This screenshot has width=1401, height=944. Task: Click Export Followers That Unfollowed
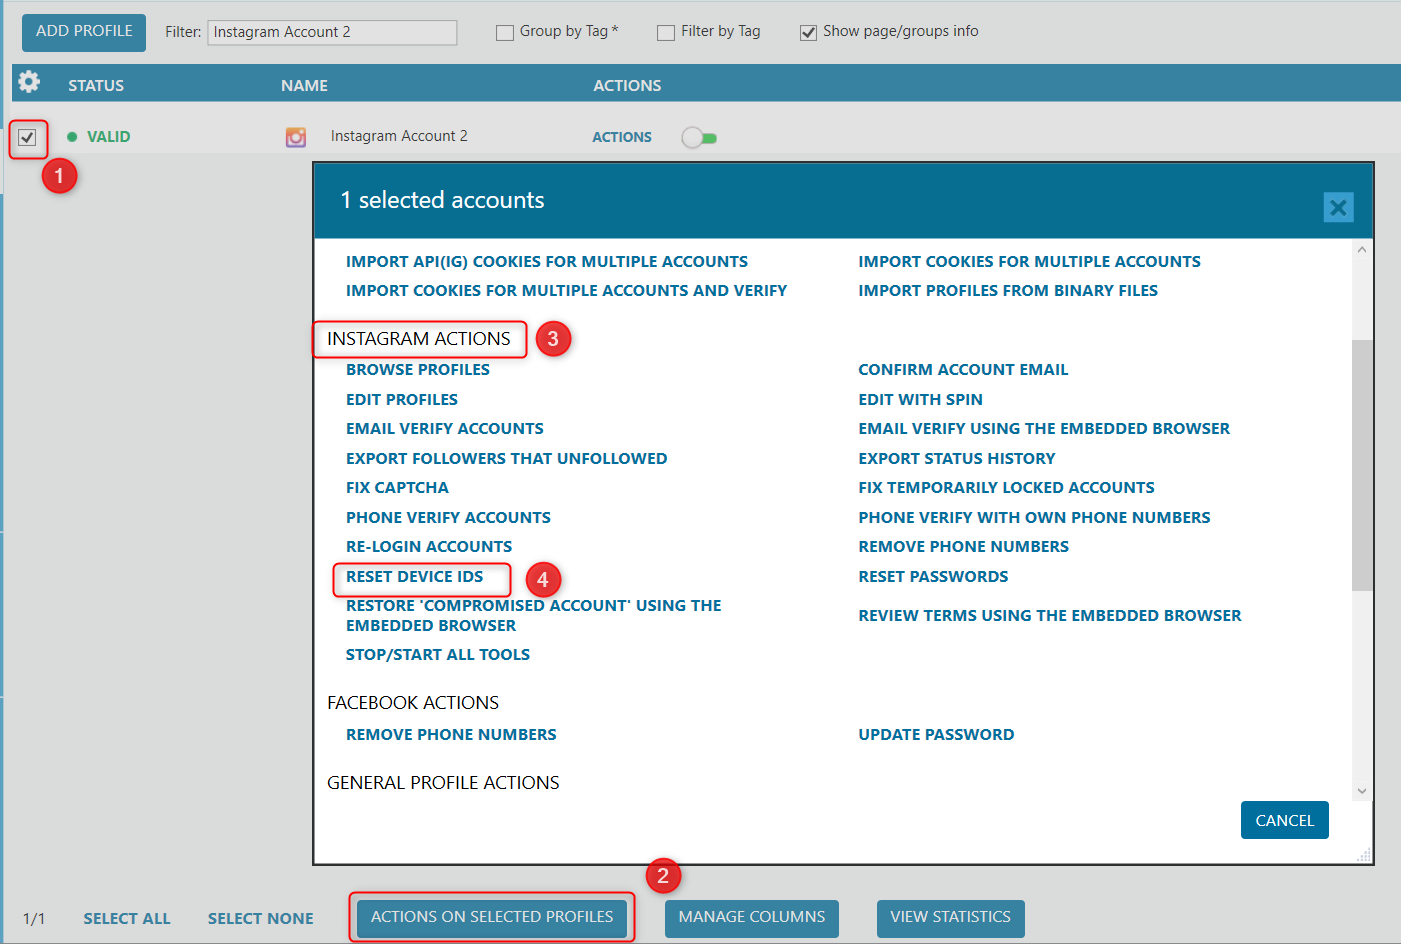tap(507, 459)
